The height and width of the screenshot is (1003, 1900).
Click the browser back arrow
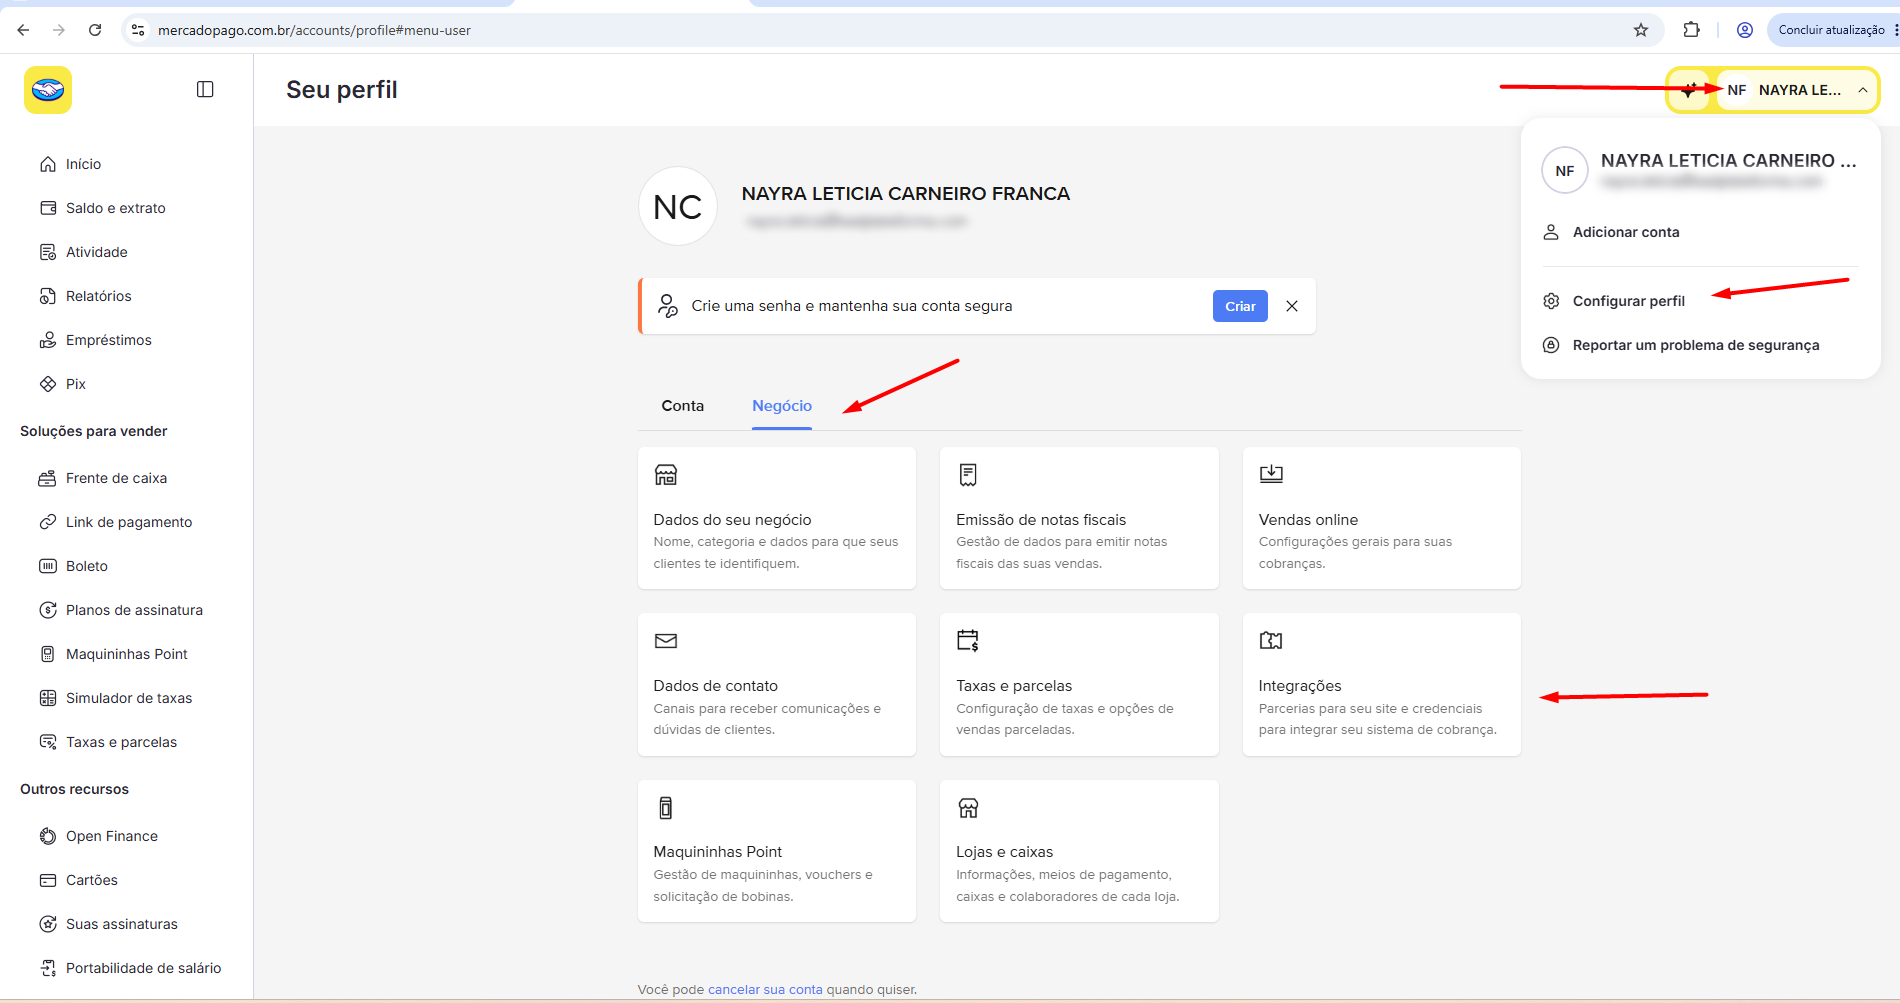pyautogui.click(x=23, y=30)
